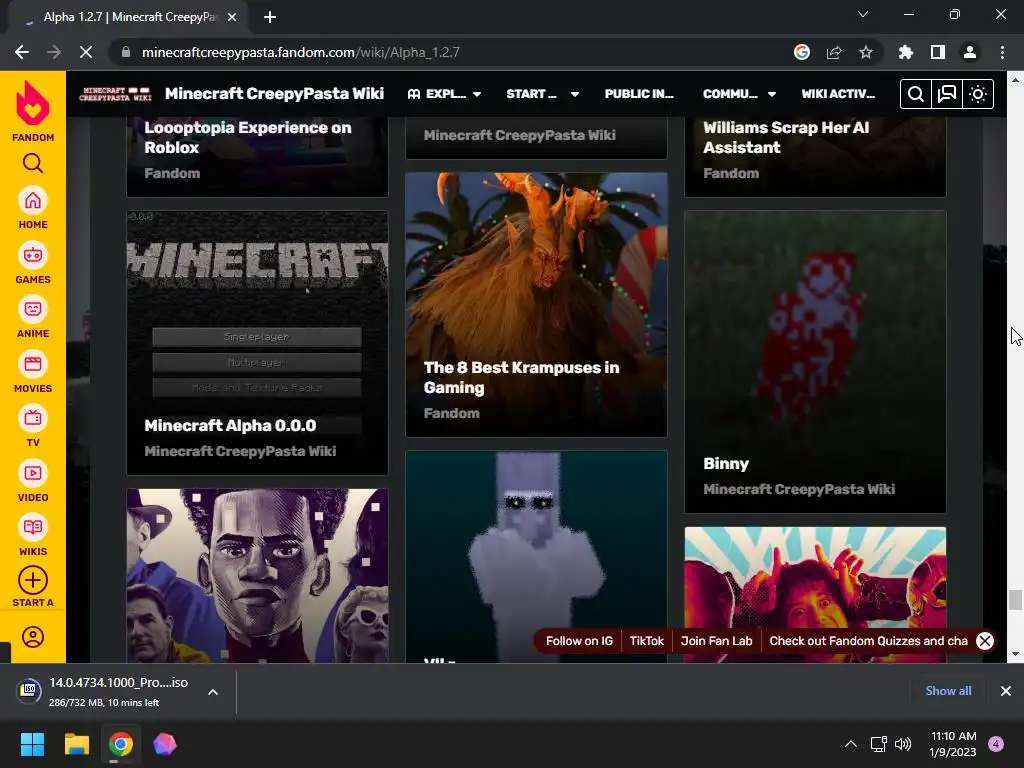Open the user profile icon in the sidebar
The width and height of the screenshot is (1024, 768).
[33, 637]
